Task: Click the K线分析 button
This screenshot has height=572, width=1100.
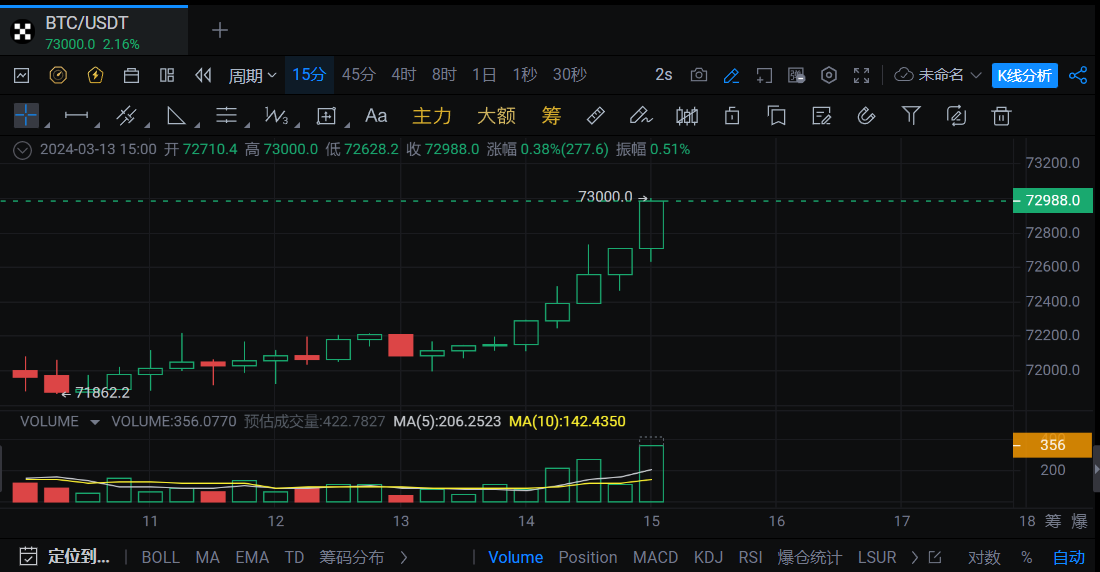Action: point(1024,75)
